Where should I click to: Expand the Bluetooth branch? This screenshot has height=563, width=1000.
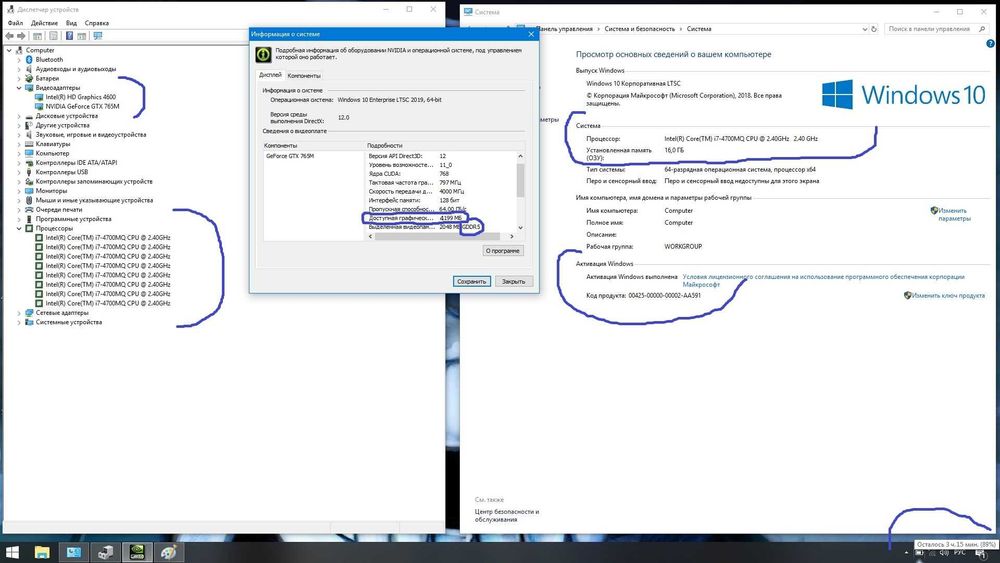pyautogui.click(x=19, y=59)
